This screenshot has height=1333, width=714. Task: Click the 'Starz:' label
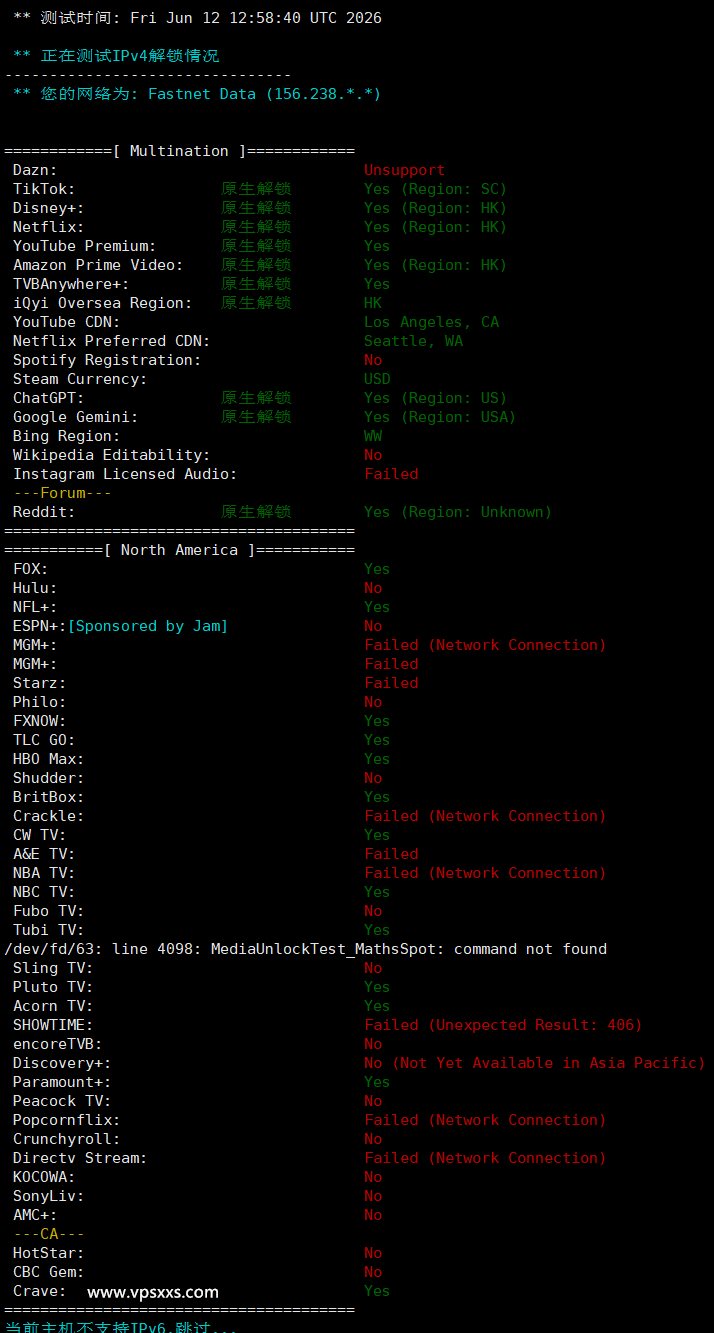pos(39,683)
